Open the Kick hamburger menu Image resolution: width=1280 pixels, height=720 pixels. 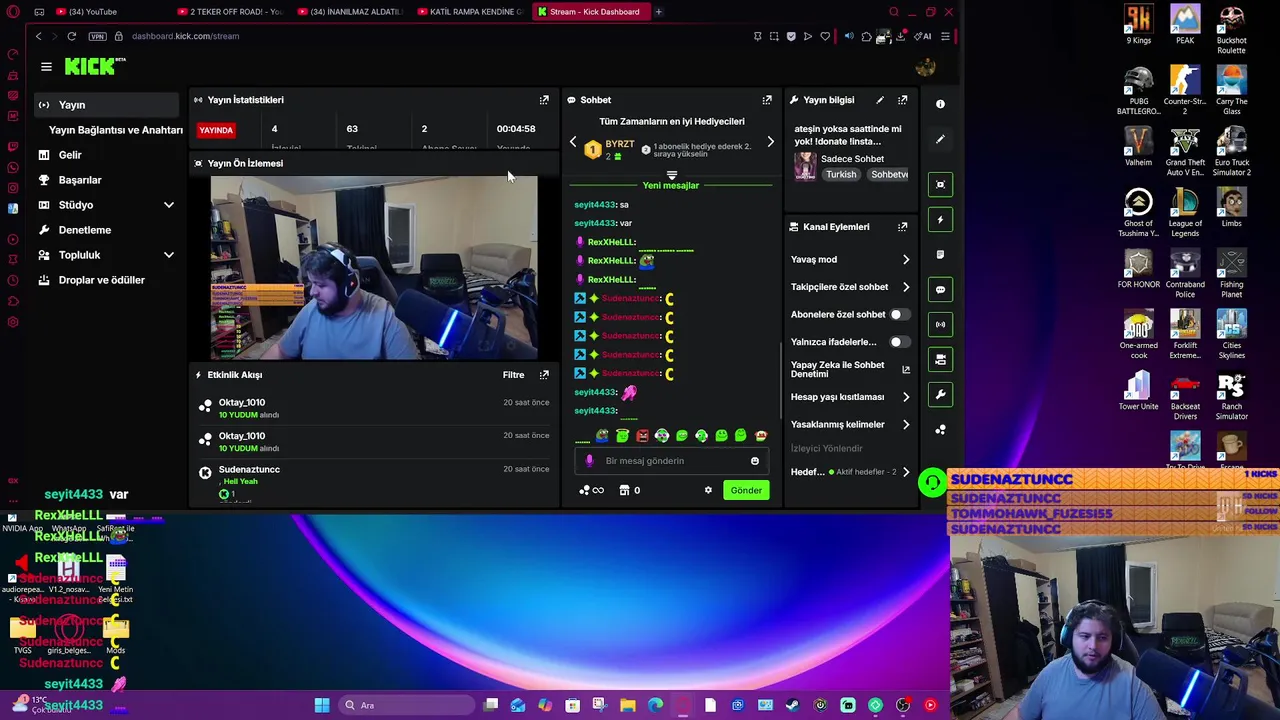(x=46, y=67)
